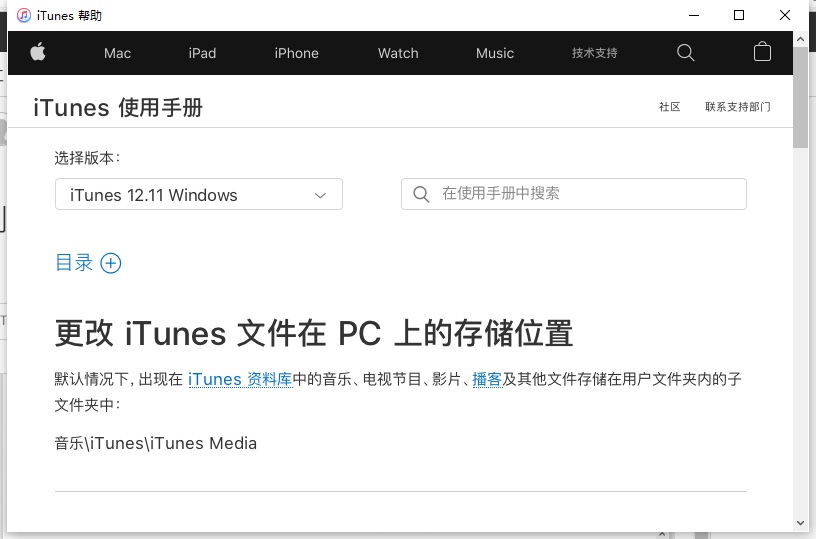Open the iPad menu item

tap(202, 53)
